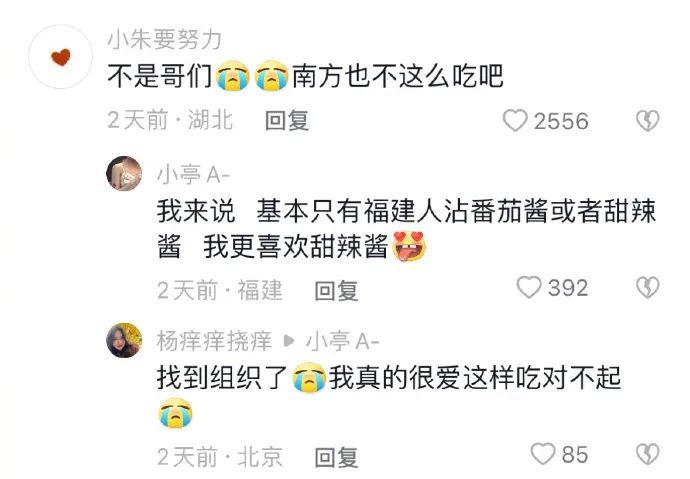Screen dimensions: 690x479
Task: Select the reply text 找到组织了
Action: [x=222, y=377]
